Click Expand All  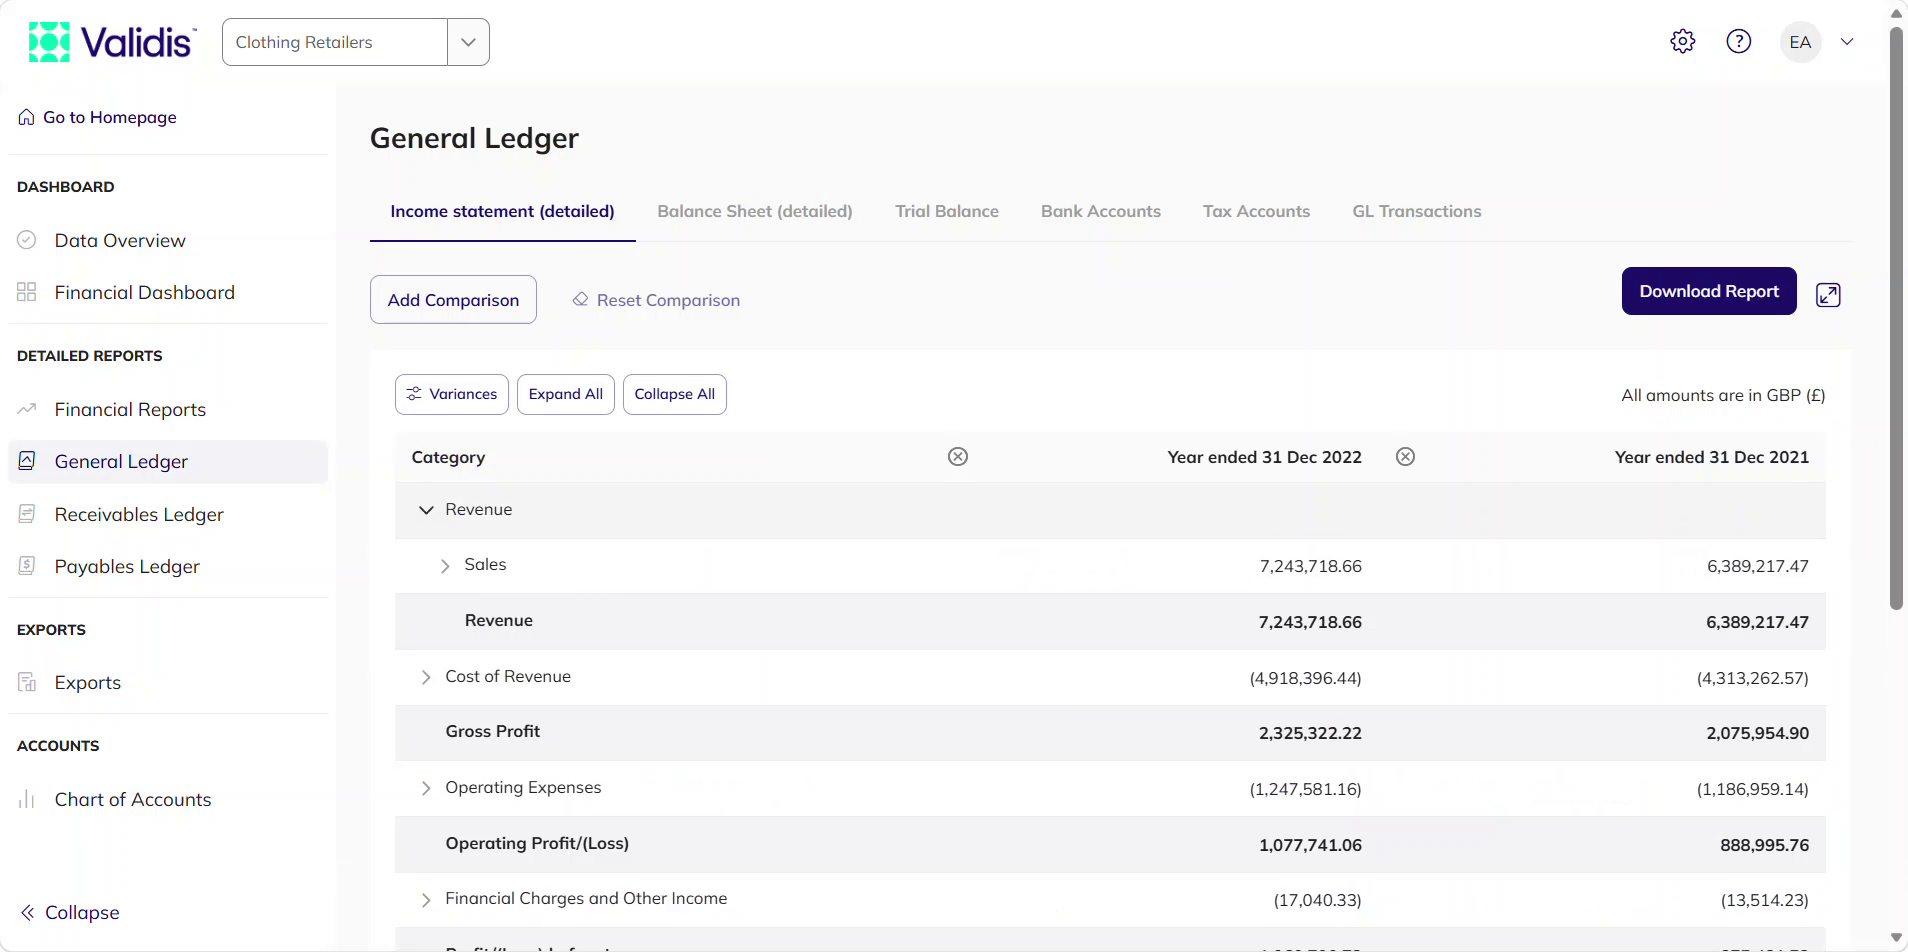[x=566, y=394]
